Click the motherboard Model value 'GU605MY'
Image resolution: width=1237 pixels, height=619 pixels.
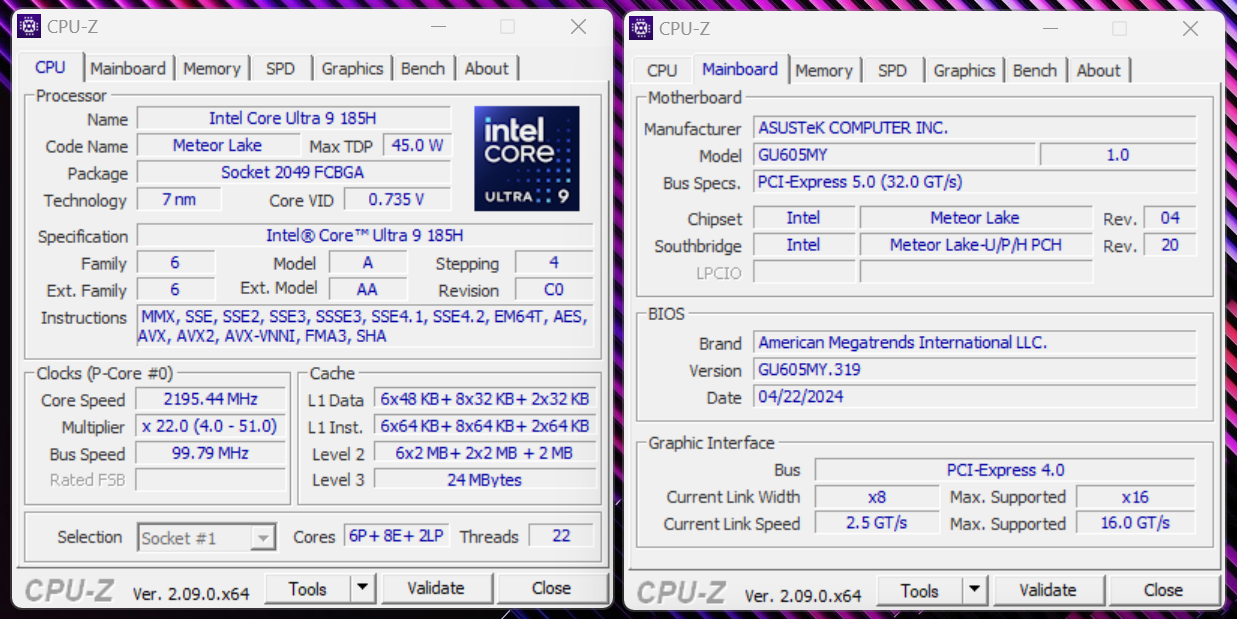893,155
